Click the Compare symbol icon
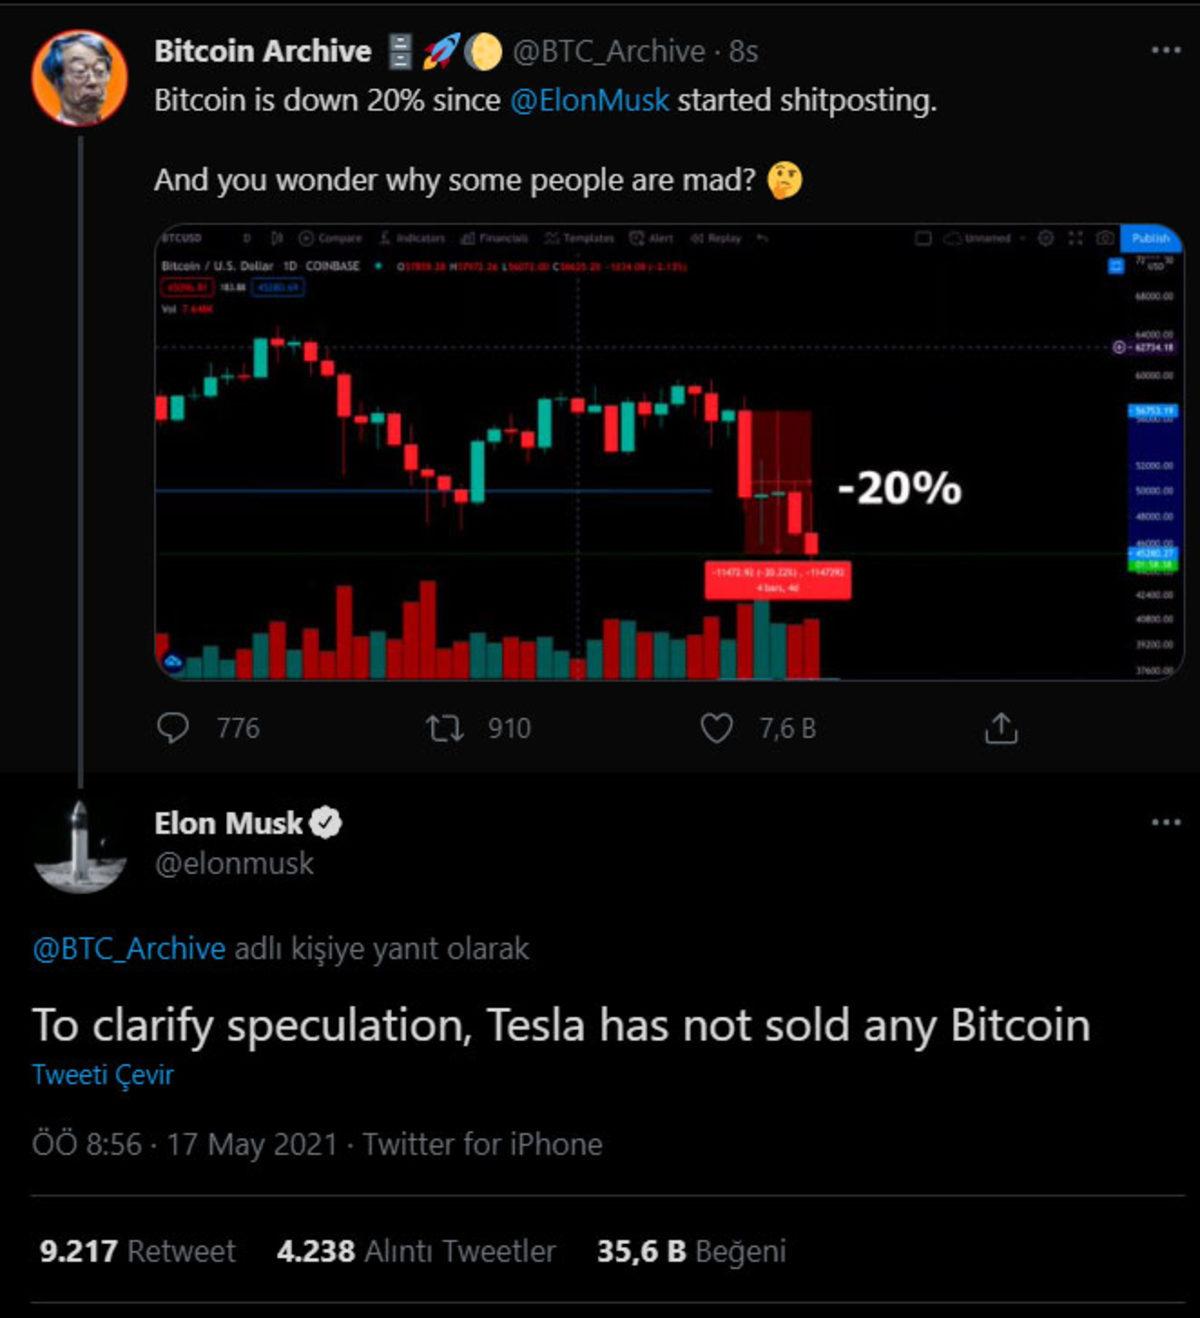The width and height of the screenshot is (1200, 1318). (332, 239)
